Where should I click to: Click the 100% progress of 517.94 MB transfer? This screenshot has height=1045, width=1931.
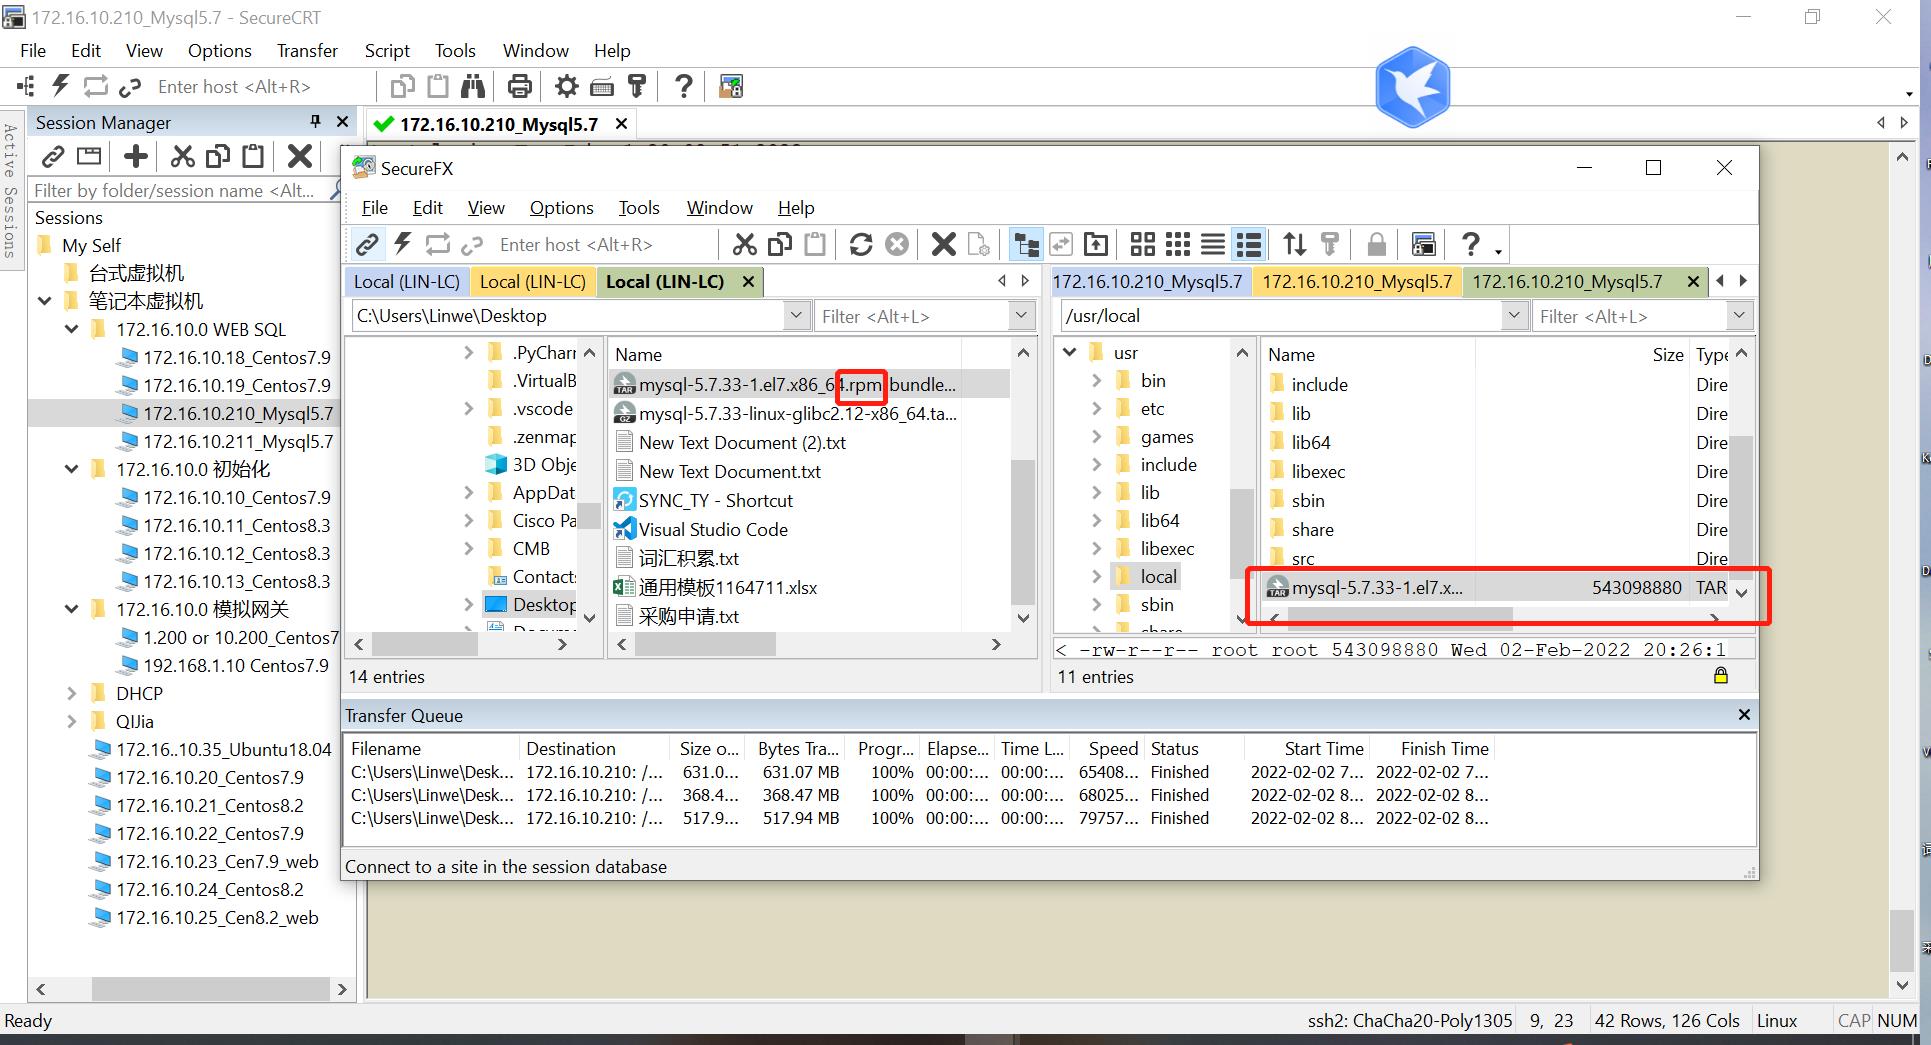pos(891,818)
